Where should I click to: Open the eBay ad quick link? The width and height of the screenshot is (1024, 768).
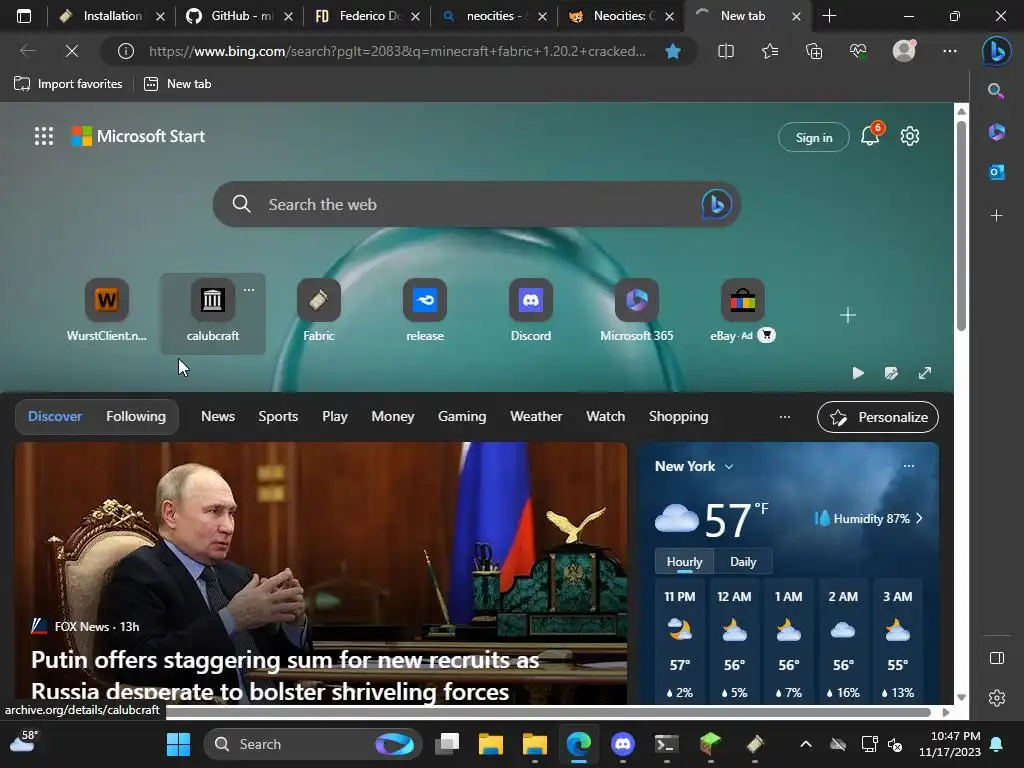point(743,312)
